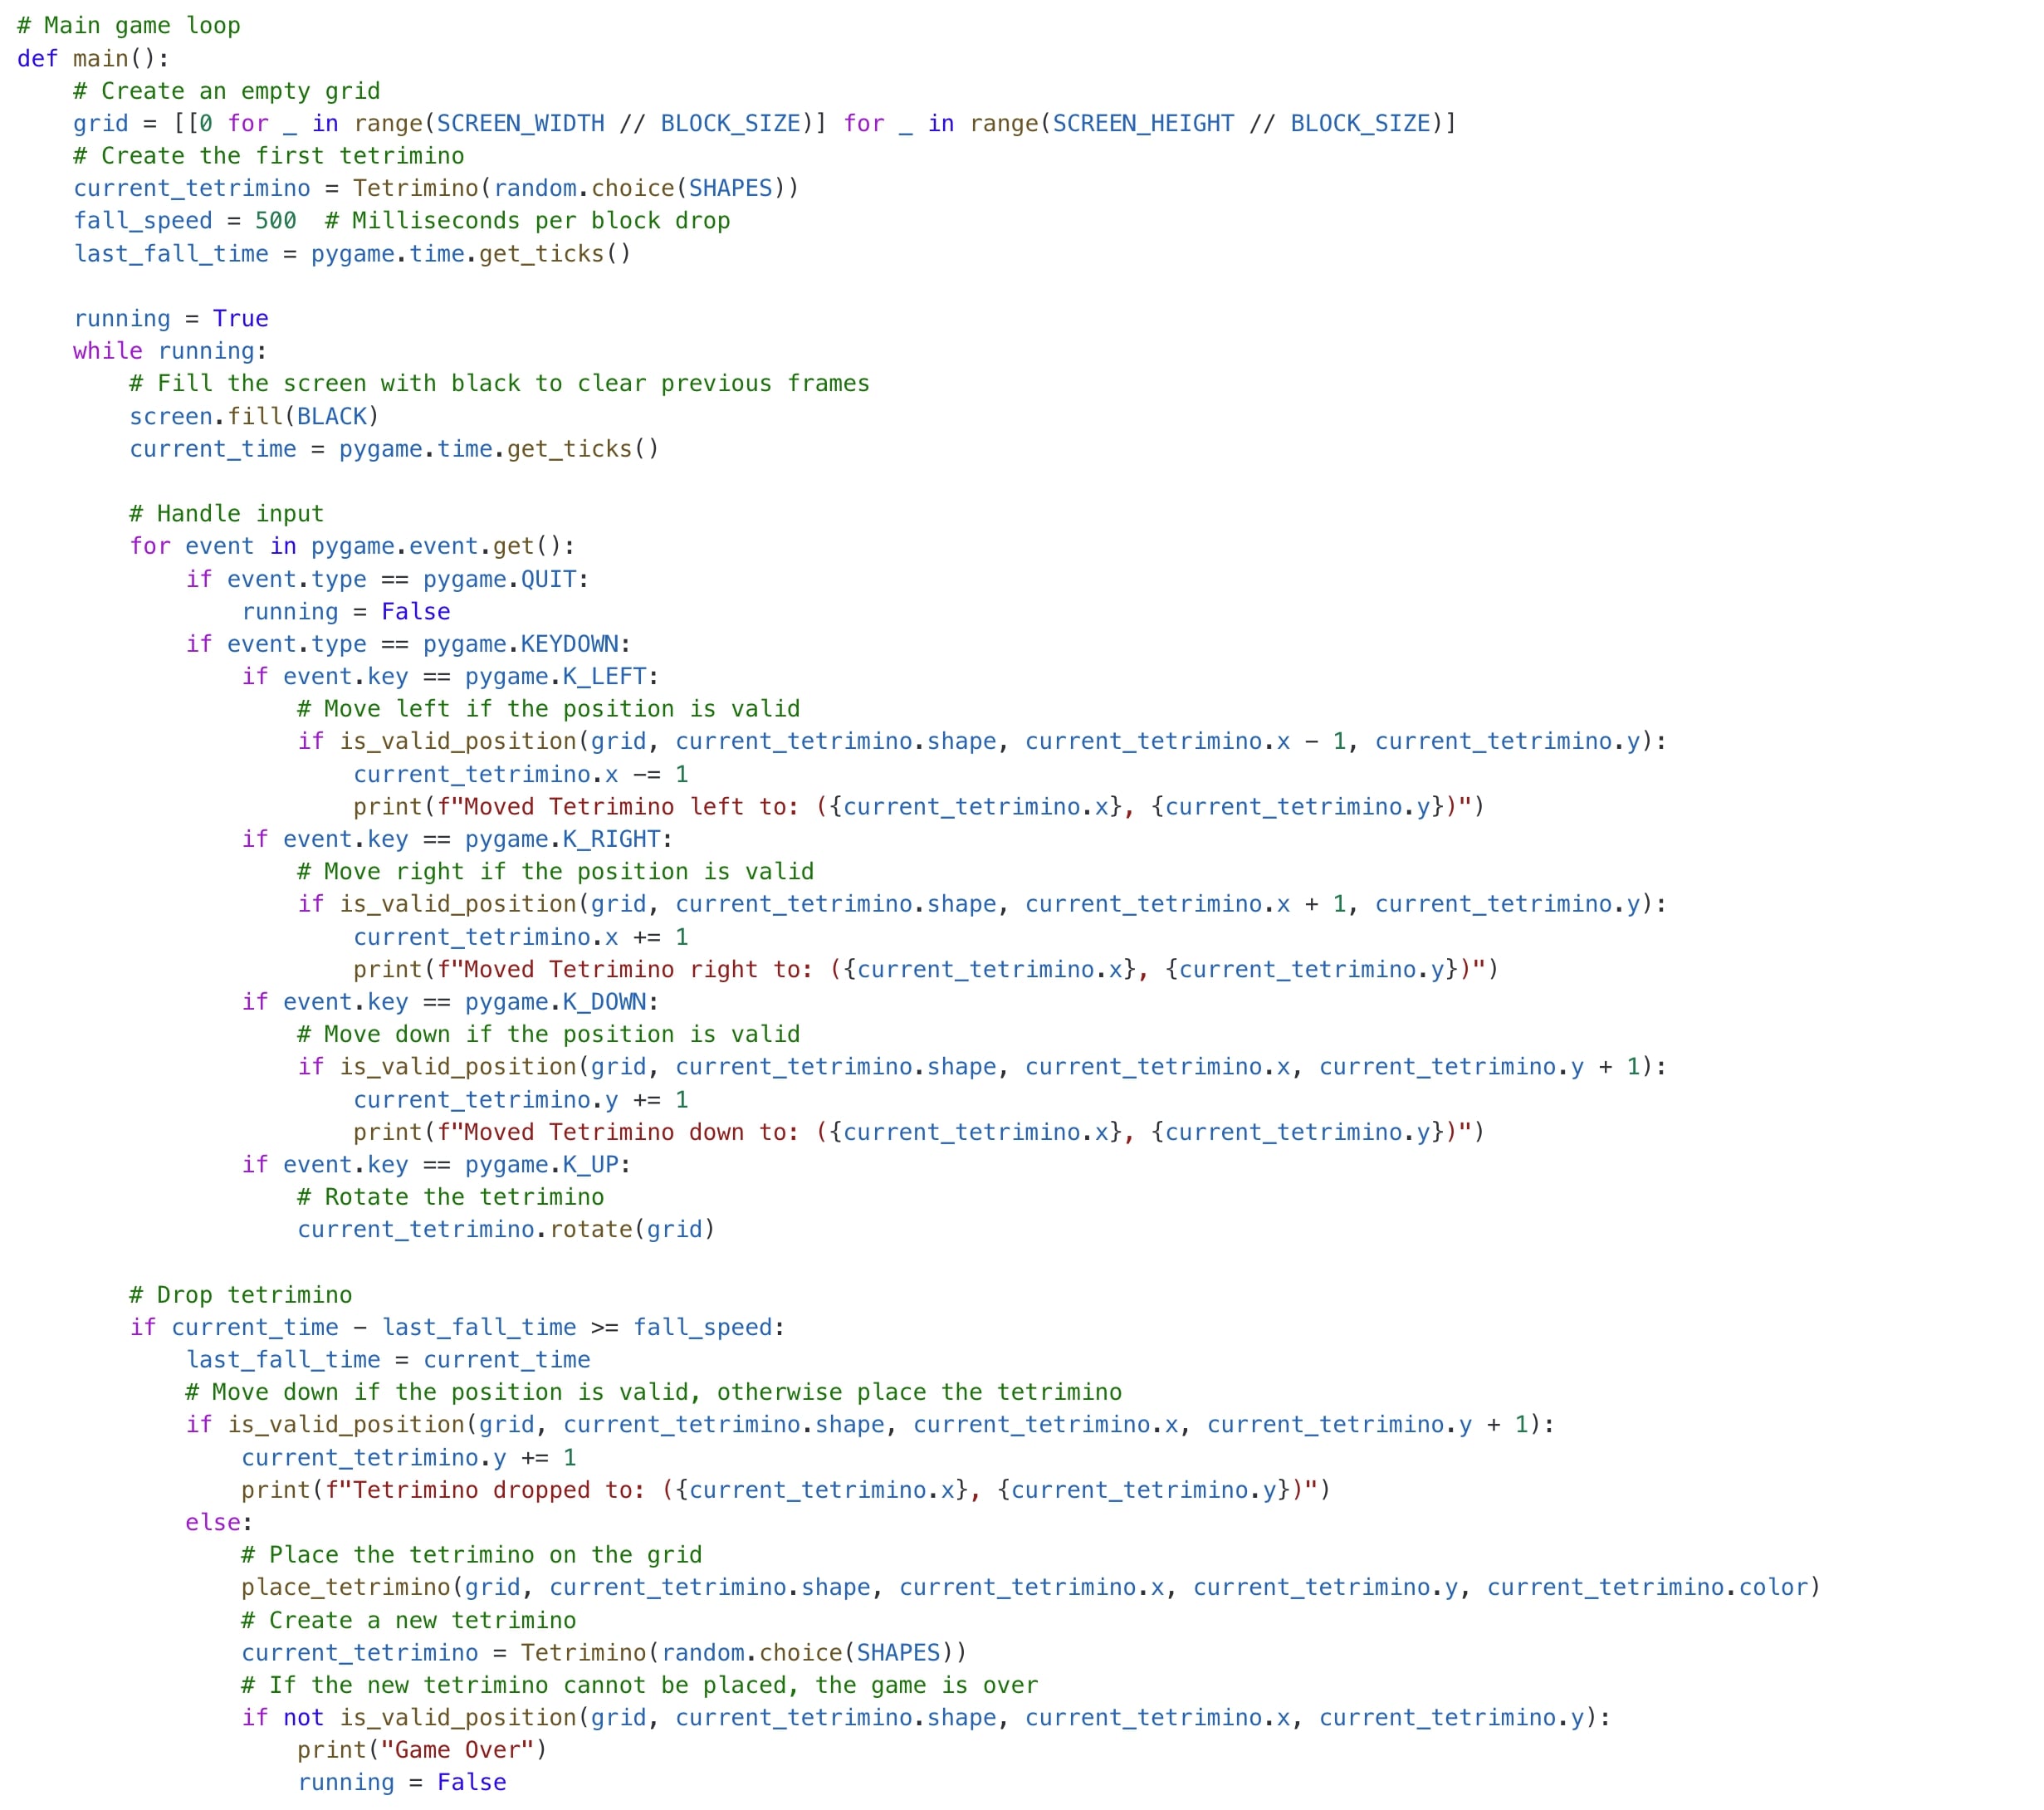Click 'current_tetrimino.color' argument
This screenshot has width=2044, height=1810.
click(x=1648, y=1588)
